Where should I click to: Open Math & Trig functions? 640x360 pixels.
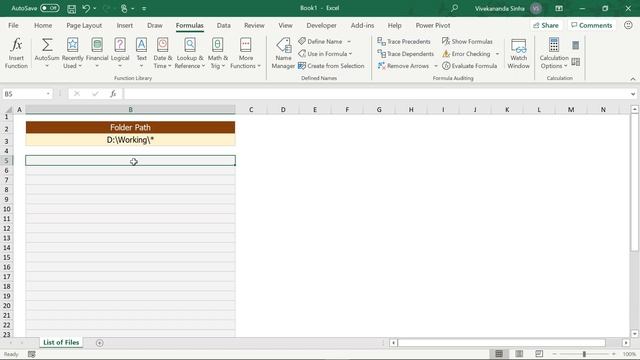pyautogui.click(x=218, y=53)
